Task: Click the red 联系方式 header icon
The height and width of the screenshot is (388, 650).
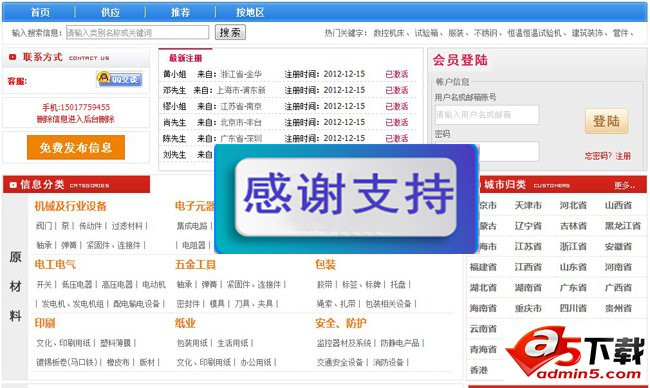Action: 12,57
